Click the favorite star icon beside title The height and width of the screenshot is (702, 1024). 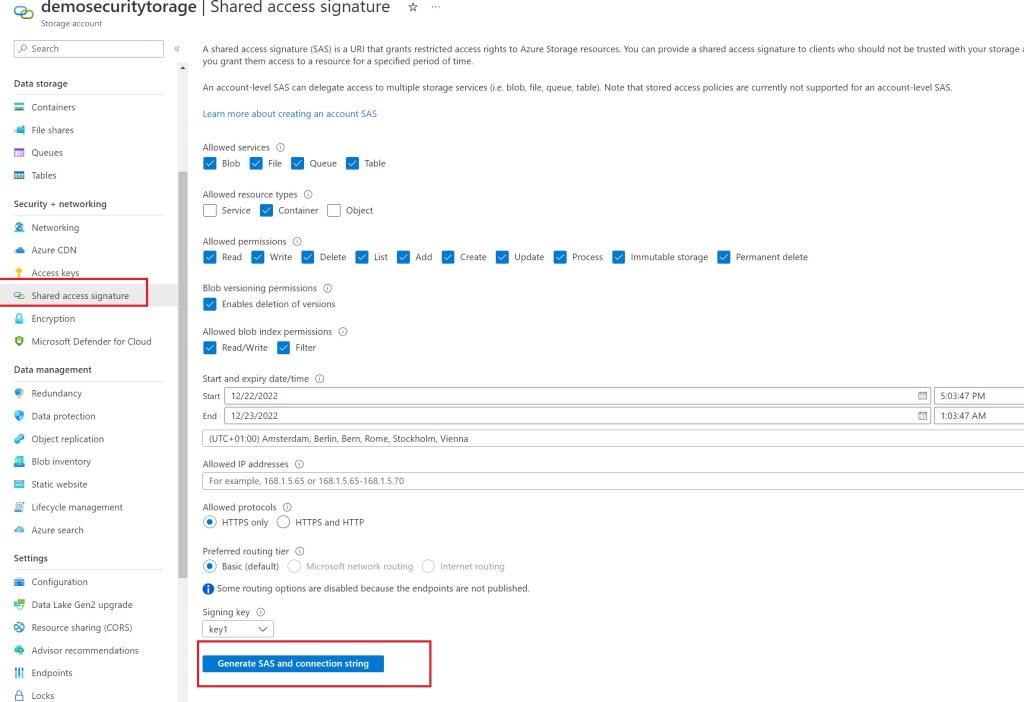click(x=413, y=8)
